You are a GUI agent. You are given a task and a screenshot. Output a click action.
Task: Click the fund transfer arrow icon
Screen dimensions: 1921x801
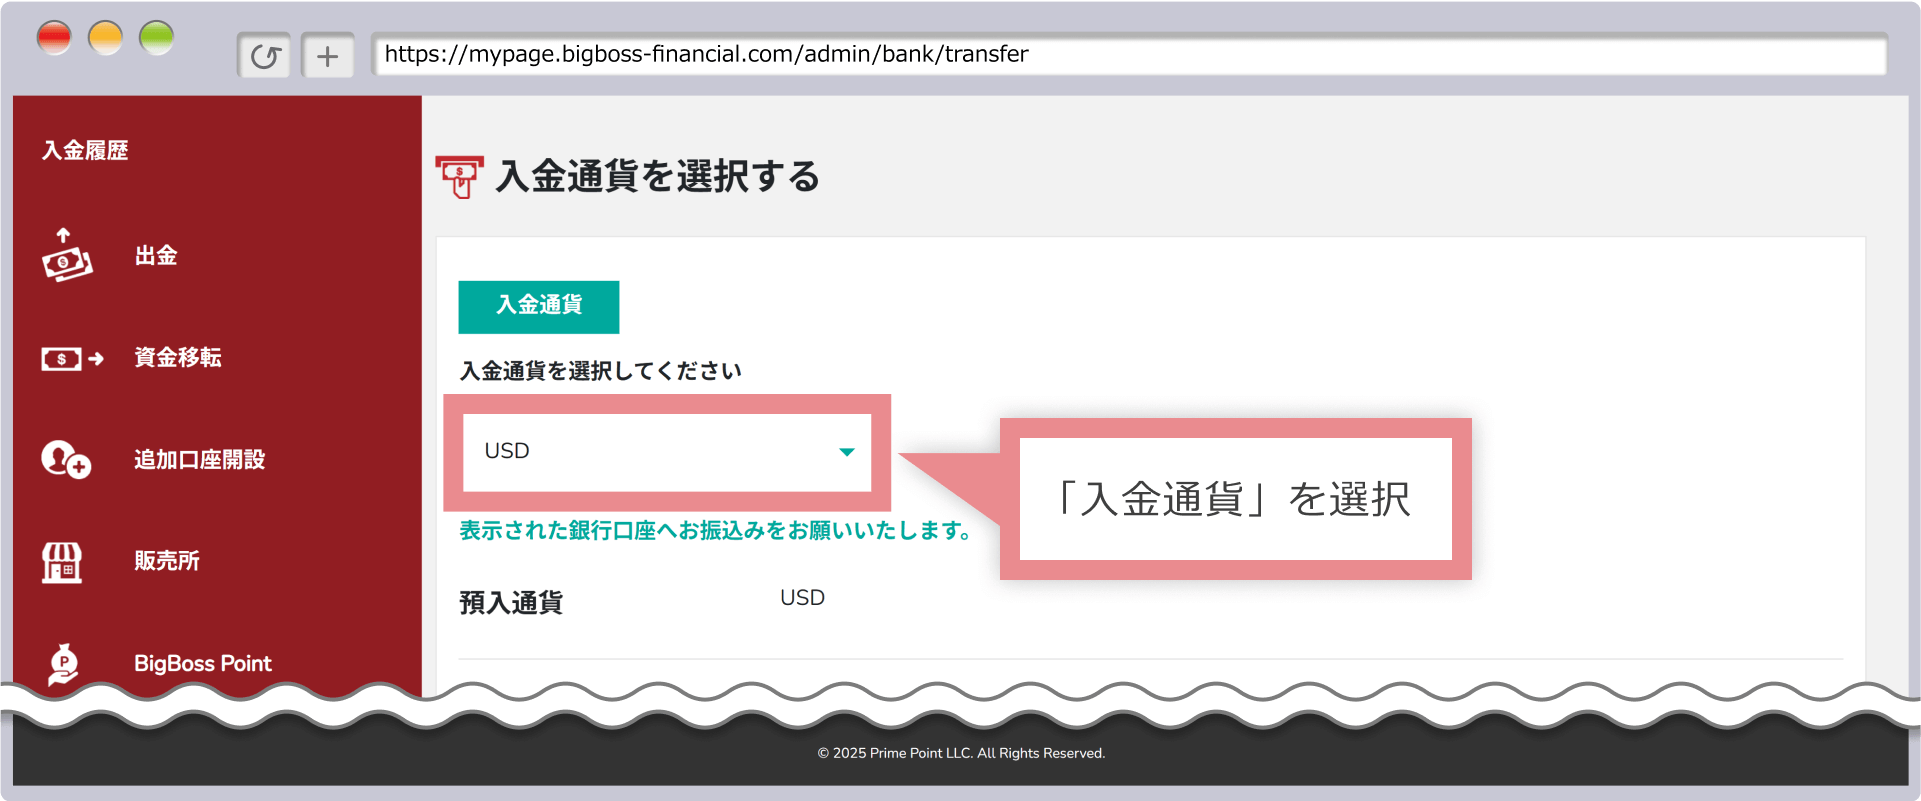coord(72,358)
